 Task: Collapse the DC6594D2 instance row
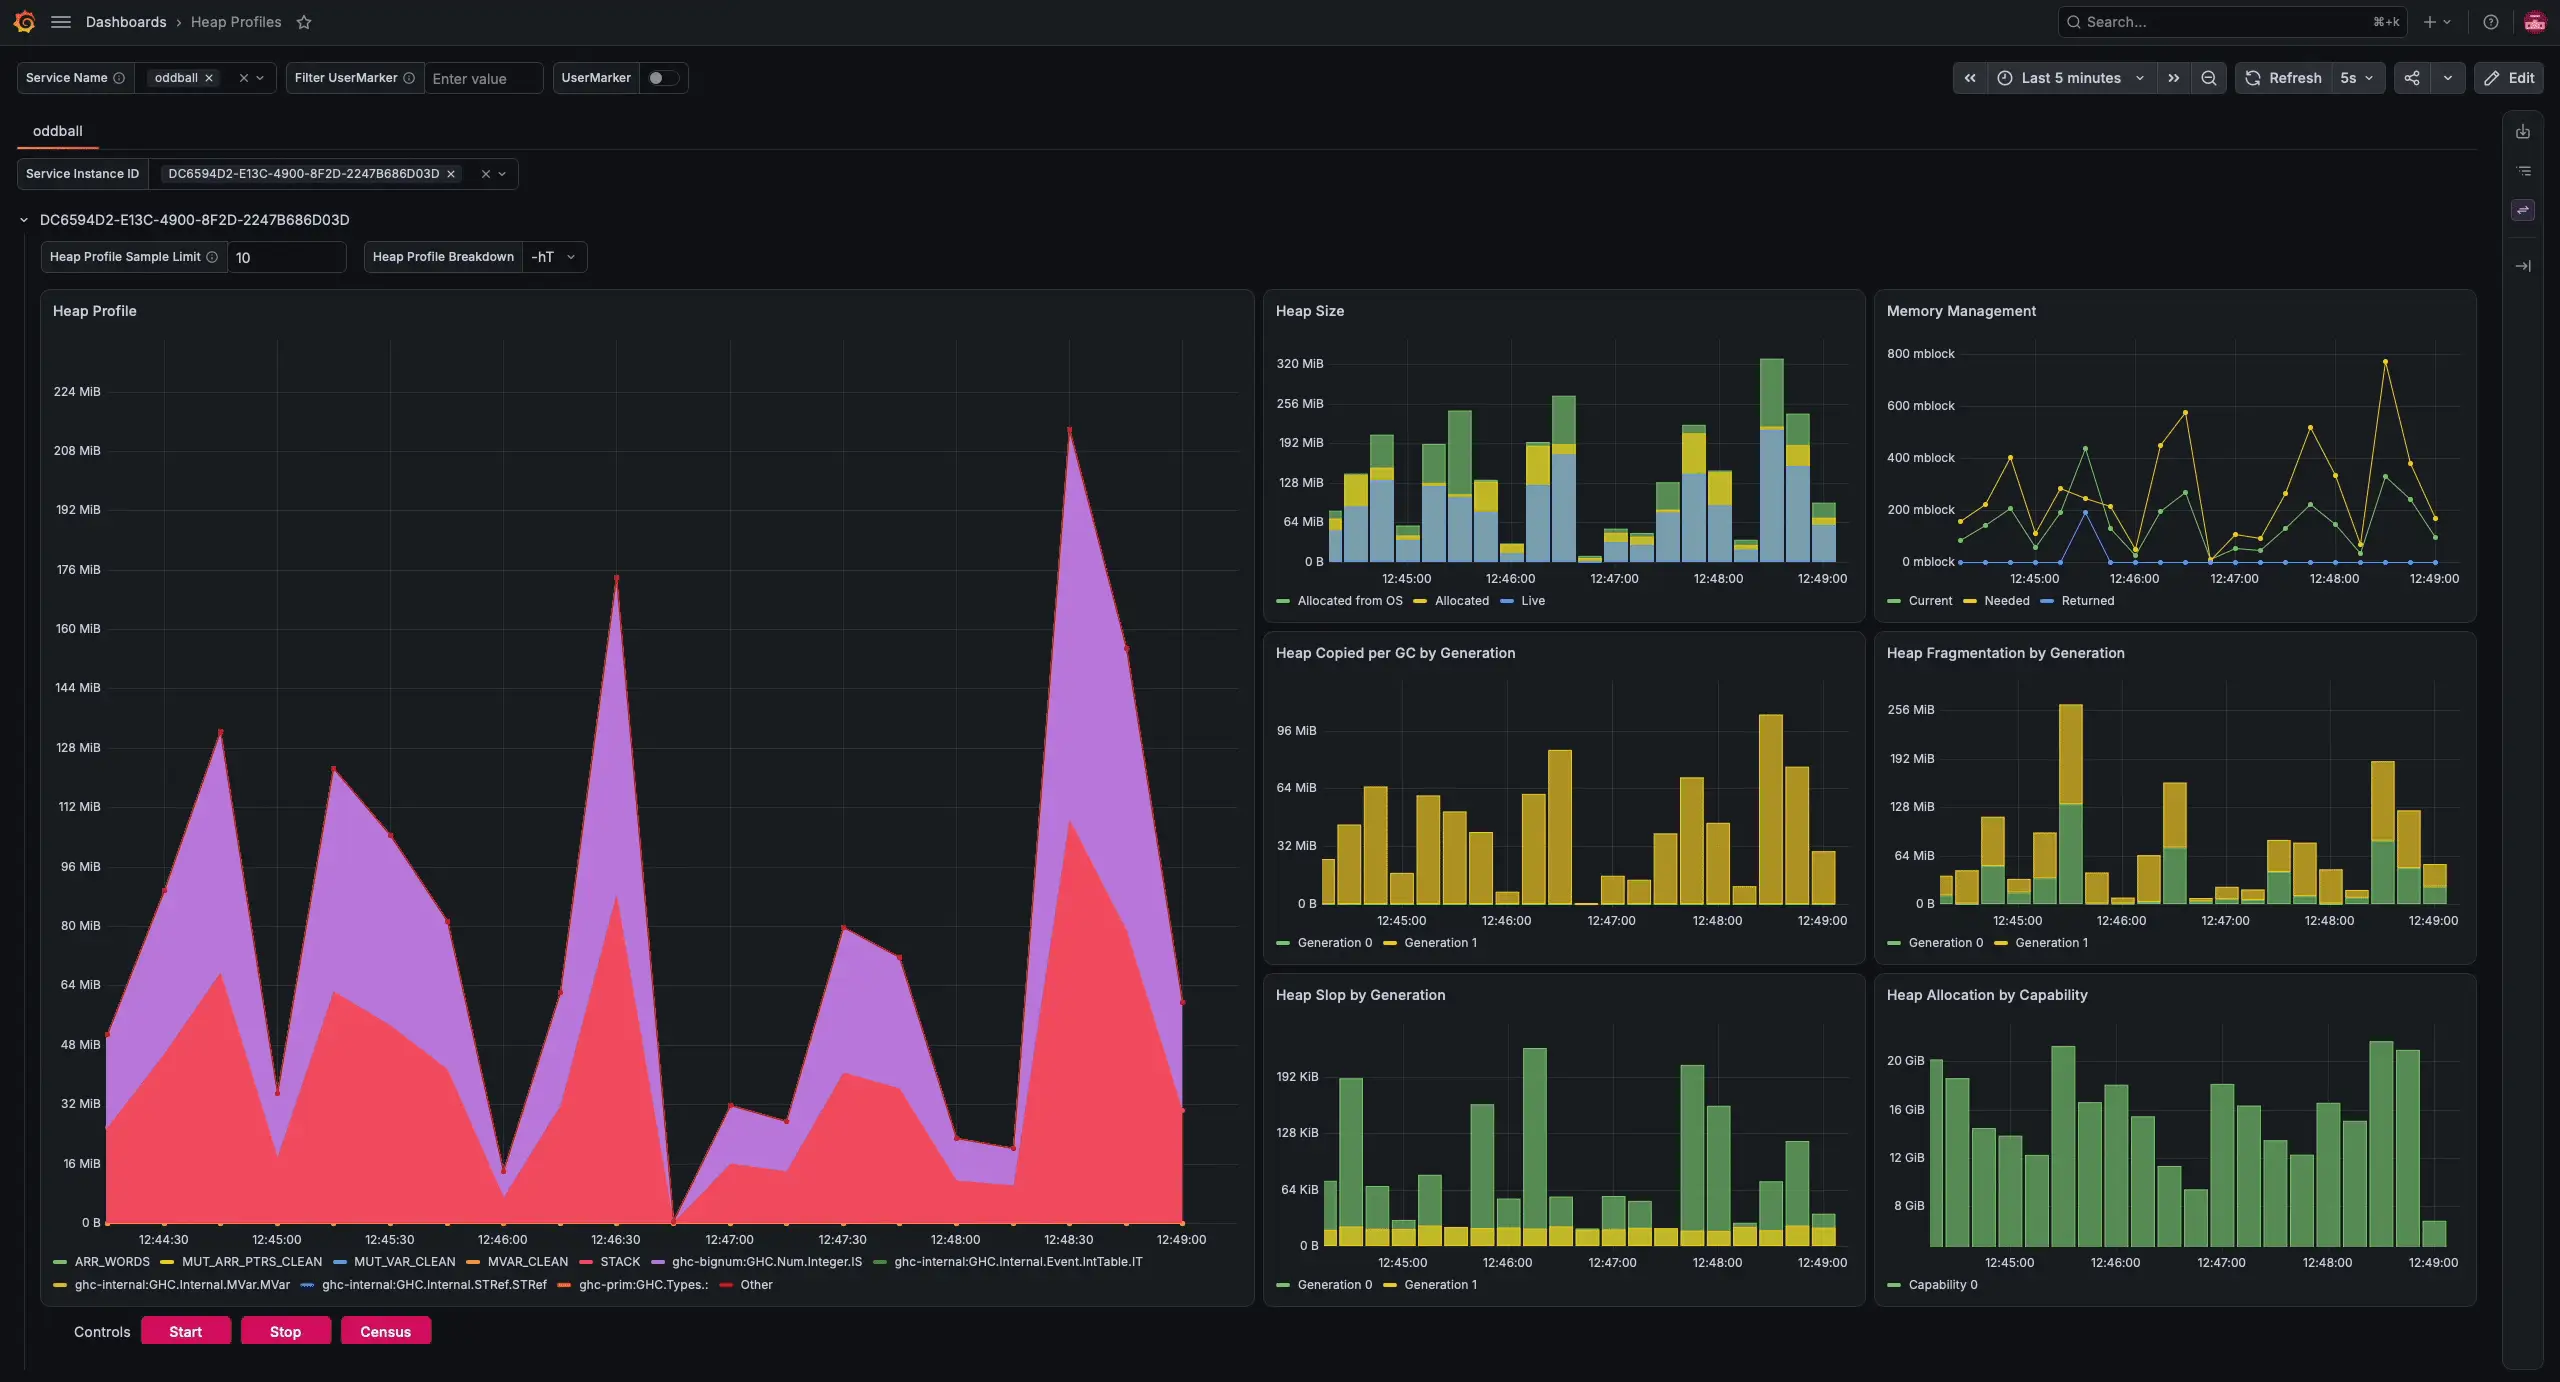point(24,220)
